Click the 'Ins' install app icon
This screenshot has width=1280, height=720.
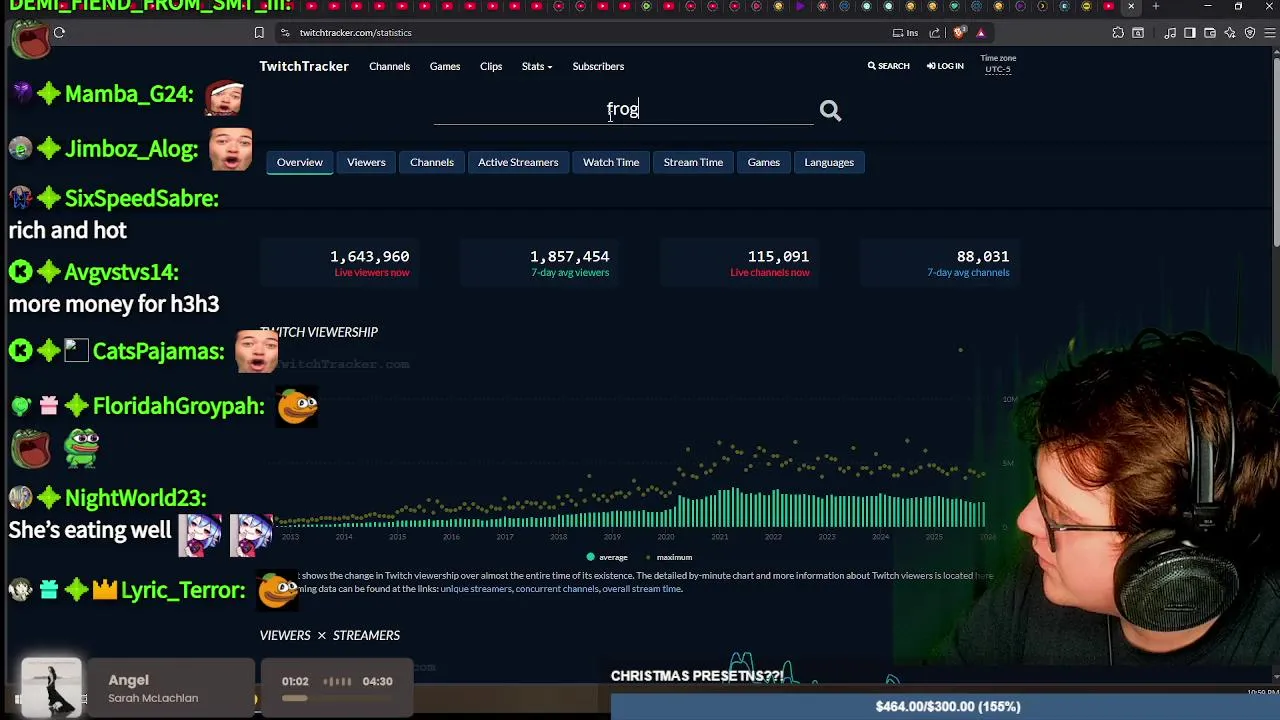pyautogui.click(x=905, y=33)
